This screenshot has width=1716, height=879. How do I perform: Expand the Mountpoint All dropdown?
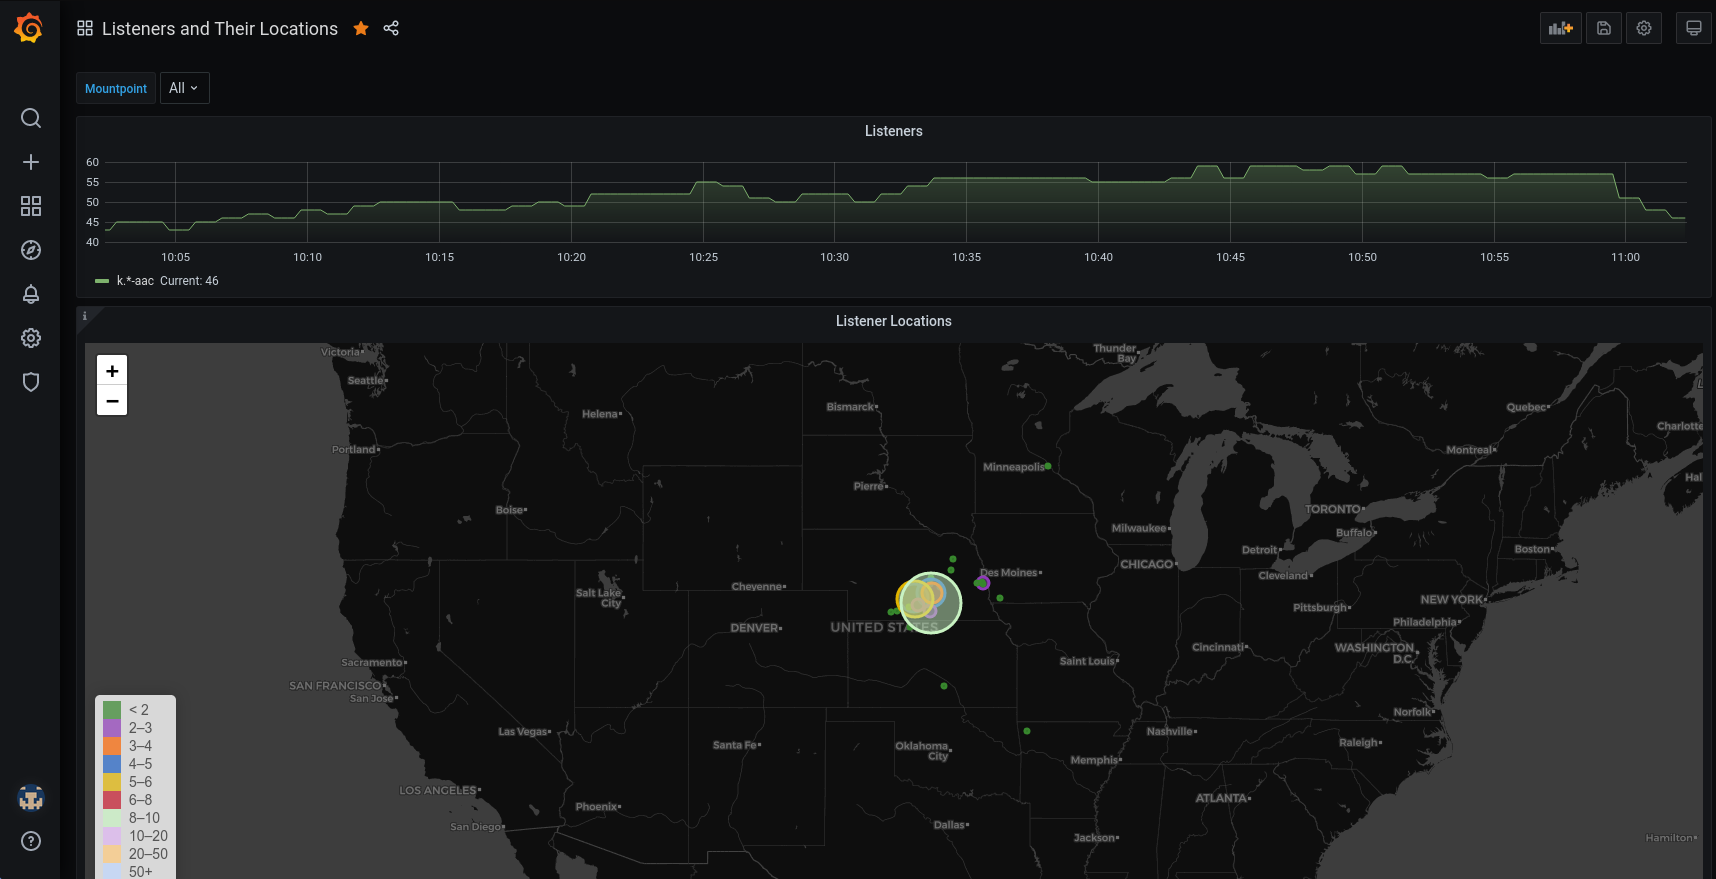pyautogui.click(x=184, y=88)
